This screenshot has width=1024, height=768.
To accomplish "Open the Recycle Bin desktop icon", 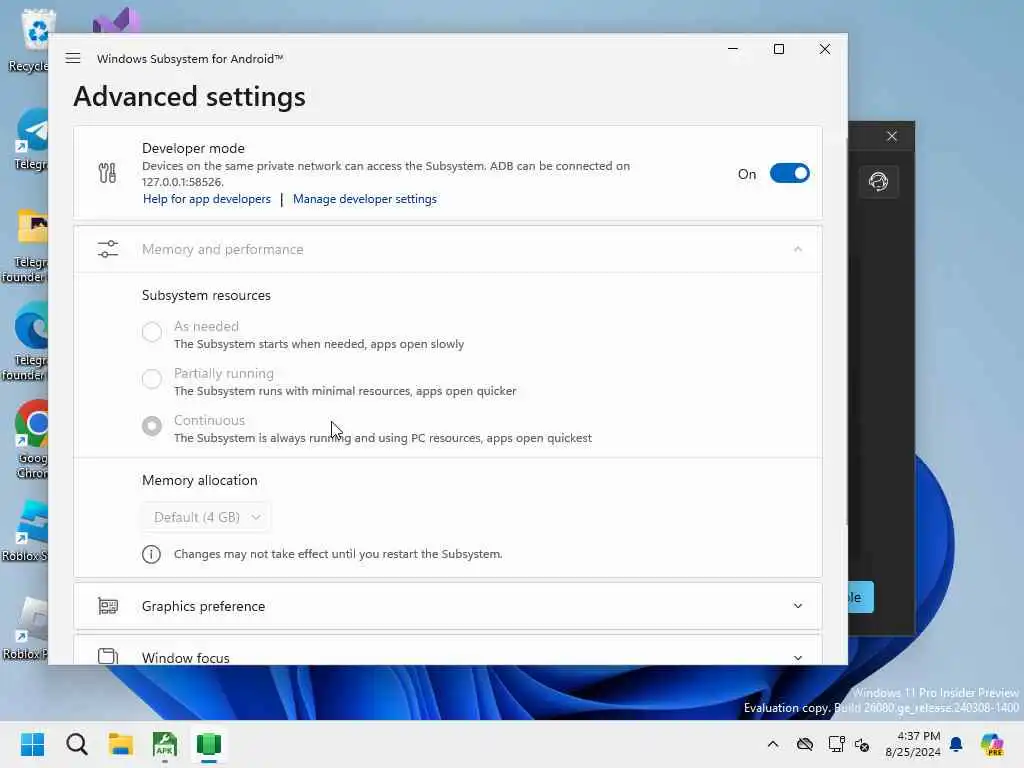I will click(27, 40).
